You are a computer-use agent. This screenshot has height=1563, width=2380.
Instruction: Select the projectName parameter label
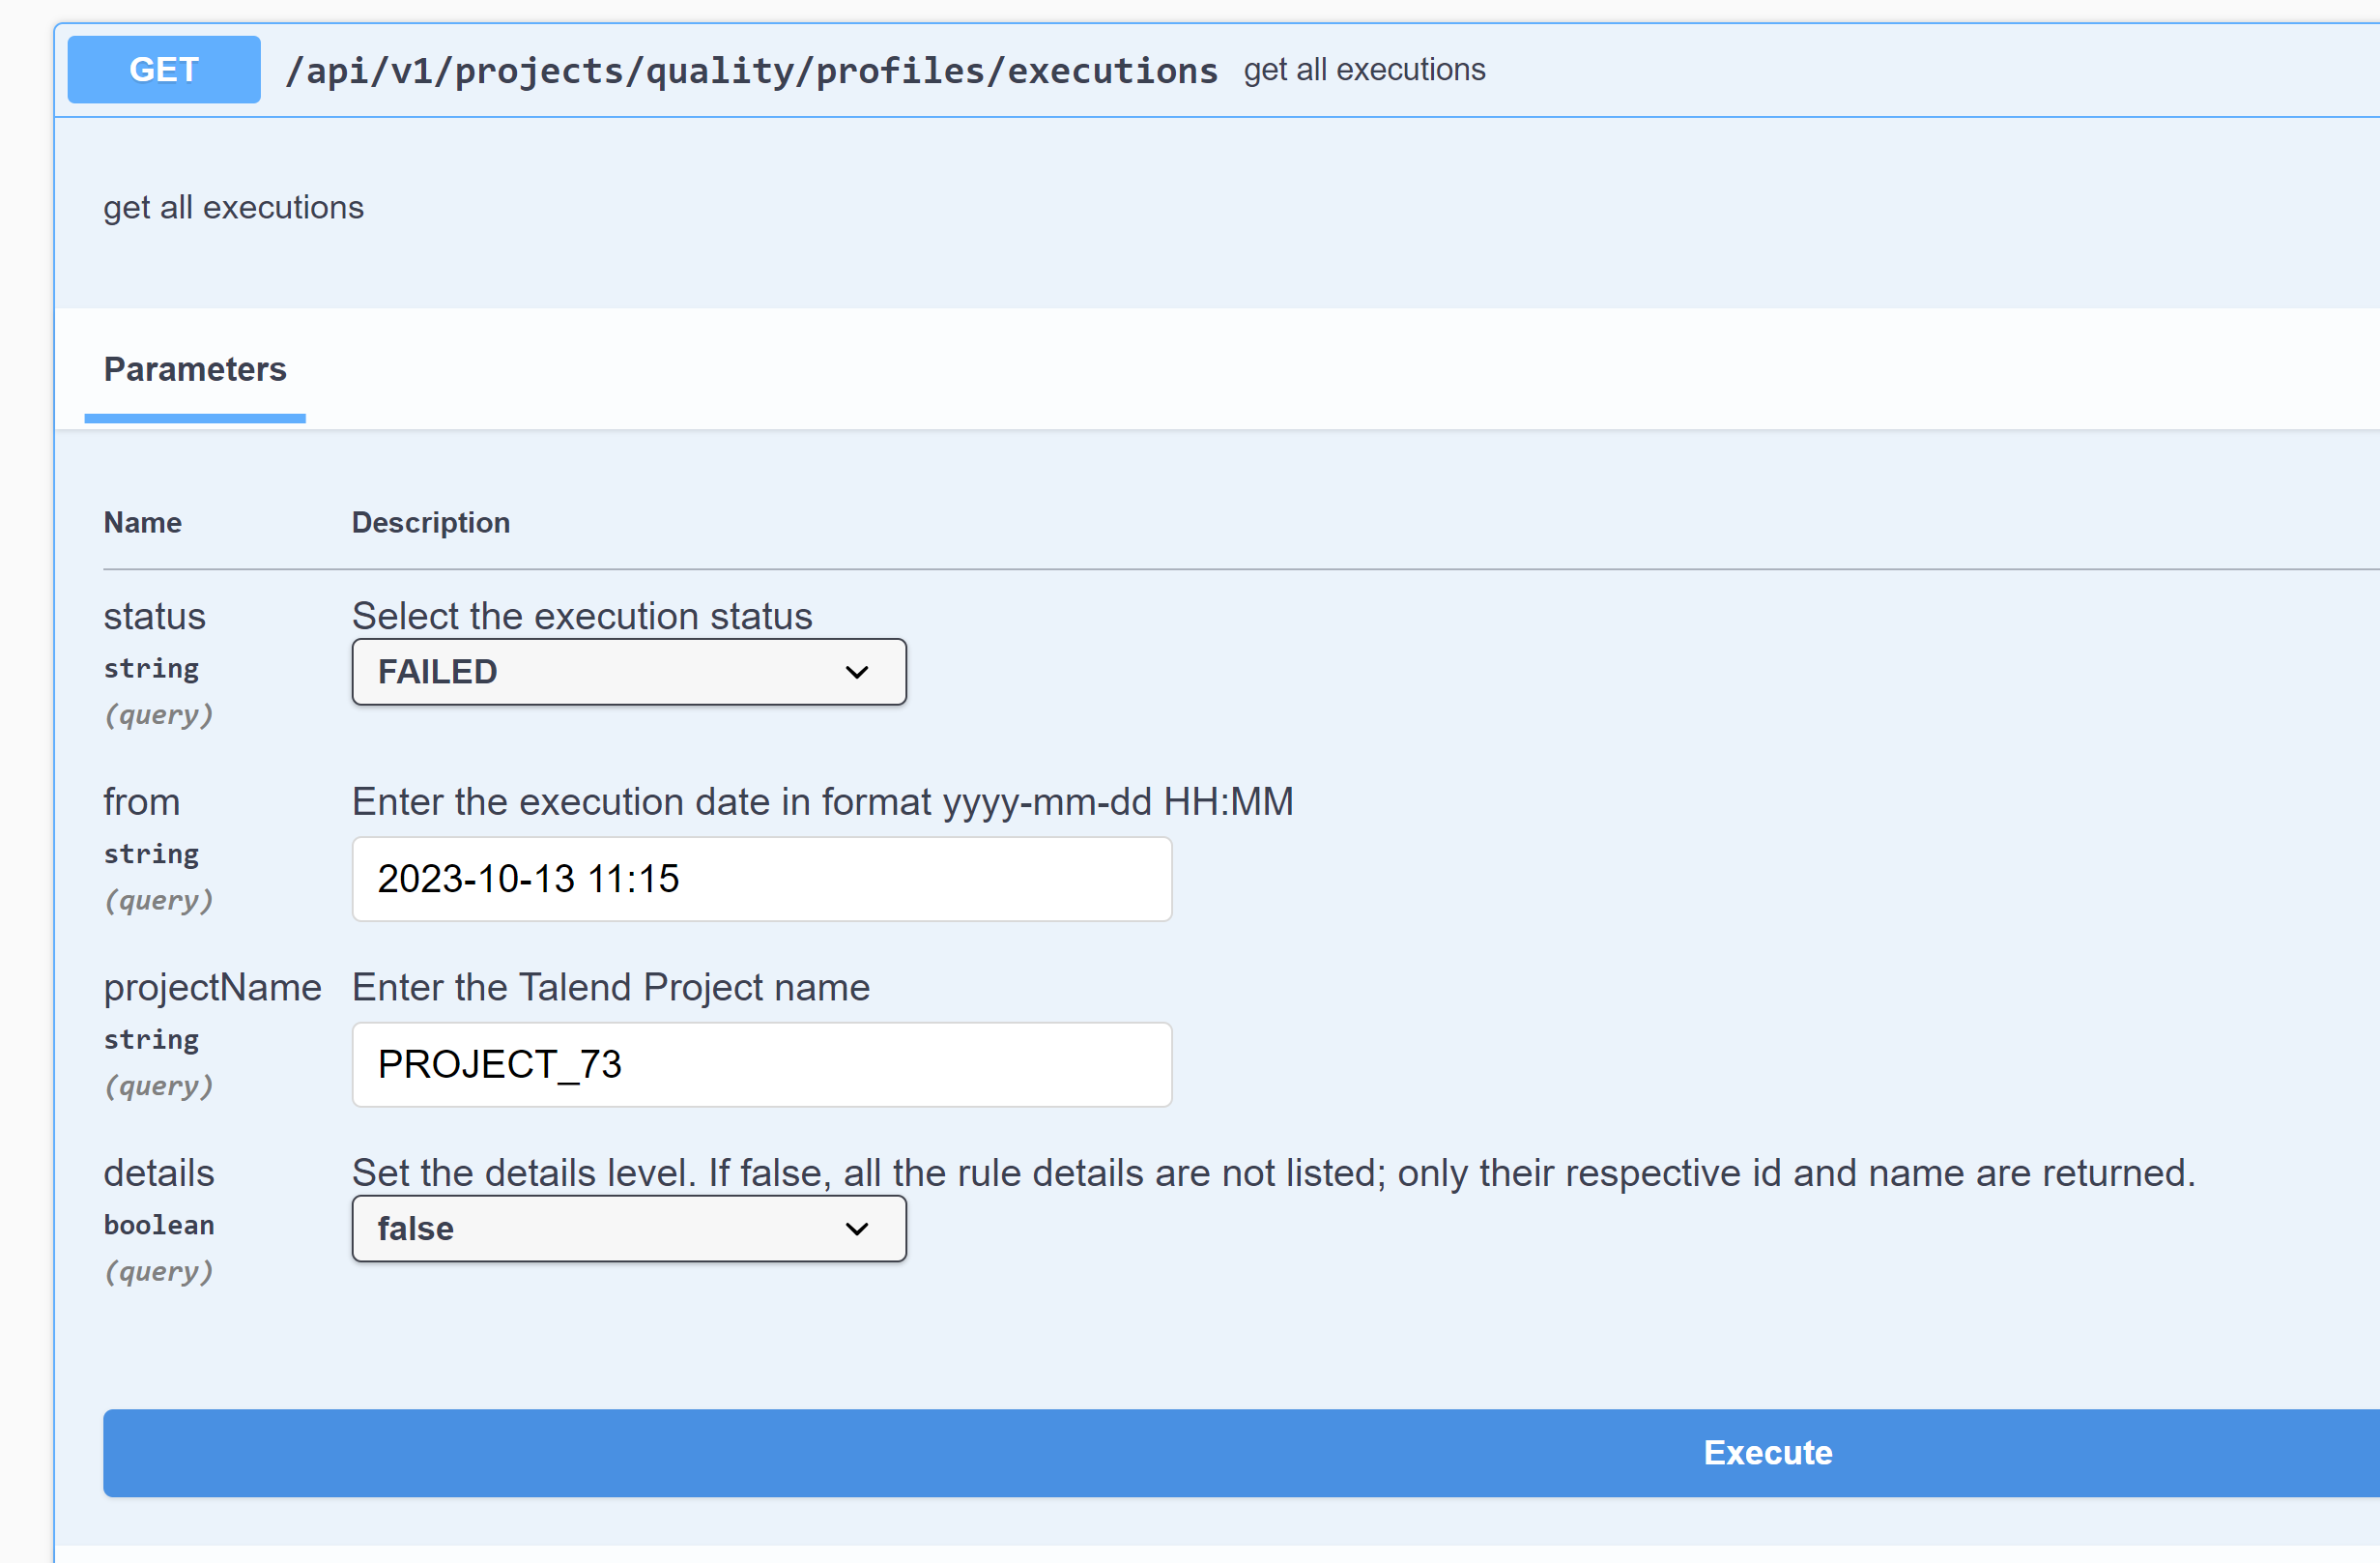212,987
